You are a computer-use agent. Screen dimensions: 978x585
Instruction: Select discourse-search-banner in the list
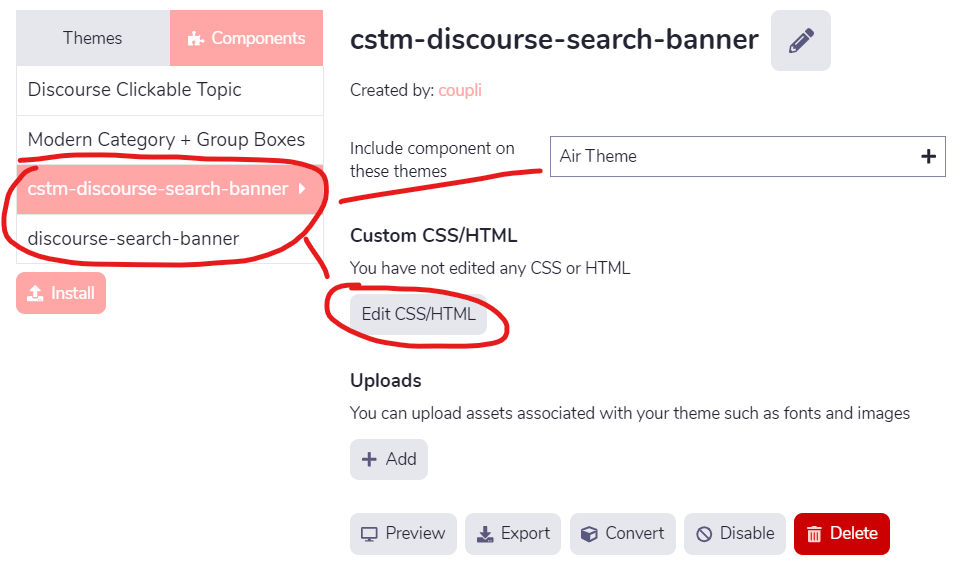[134, 238]
